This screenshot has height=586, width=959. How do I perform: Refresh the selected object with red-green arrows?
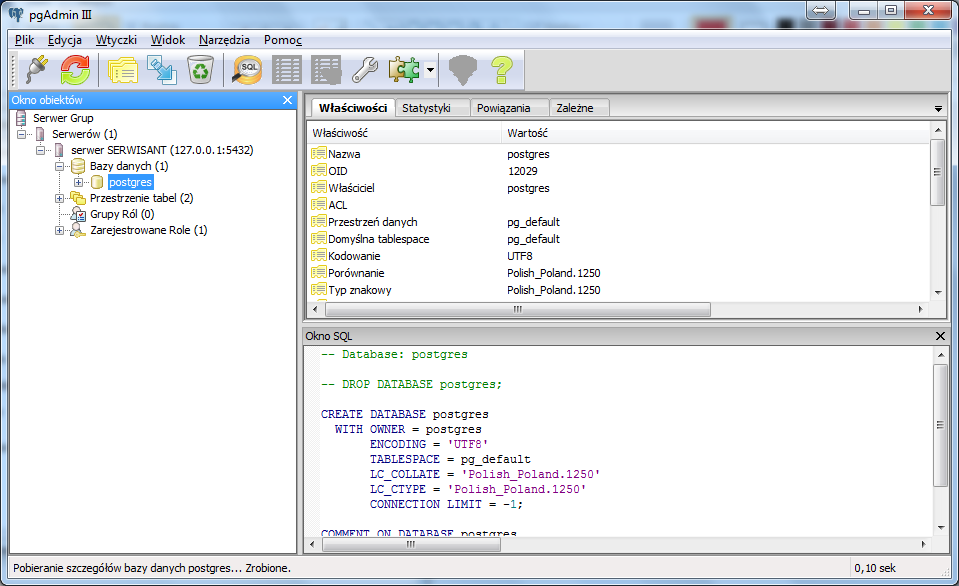pyautogui.click(x=75, y=70)
